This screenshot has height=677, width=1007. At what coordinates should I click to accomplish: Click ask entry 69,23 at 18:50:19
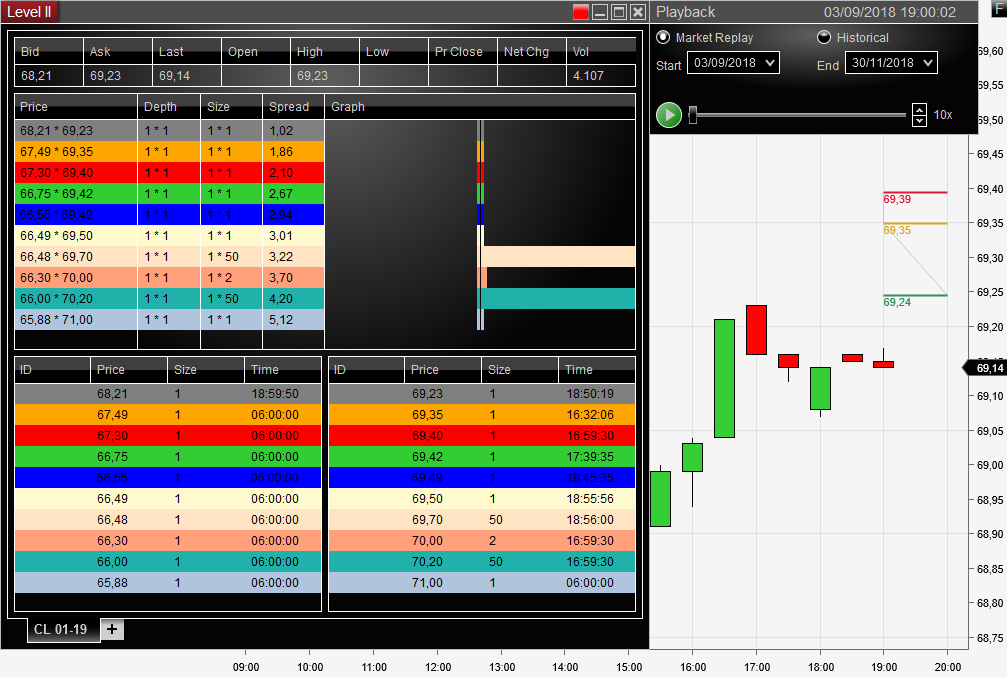(x=482, y=394)
